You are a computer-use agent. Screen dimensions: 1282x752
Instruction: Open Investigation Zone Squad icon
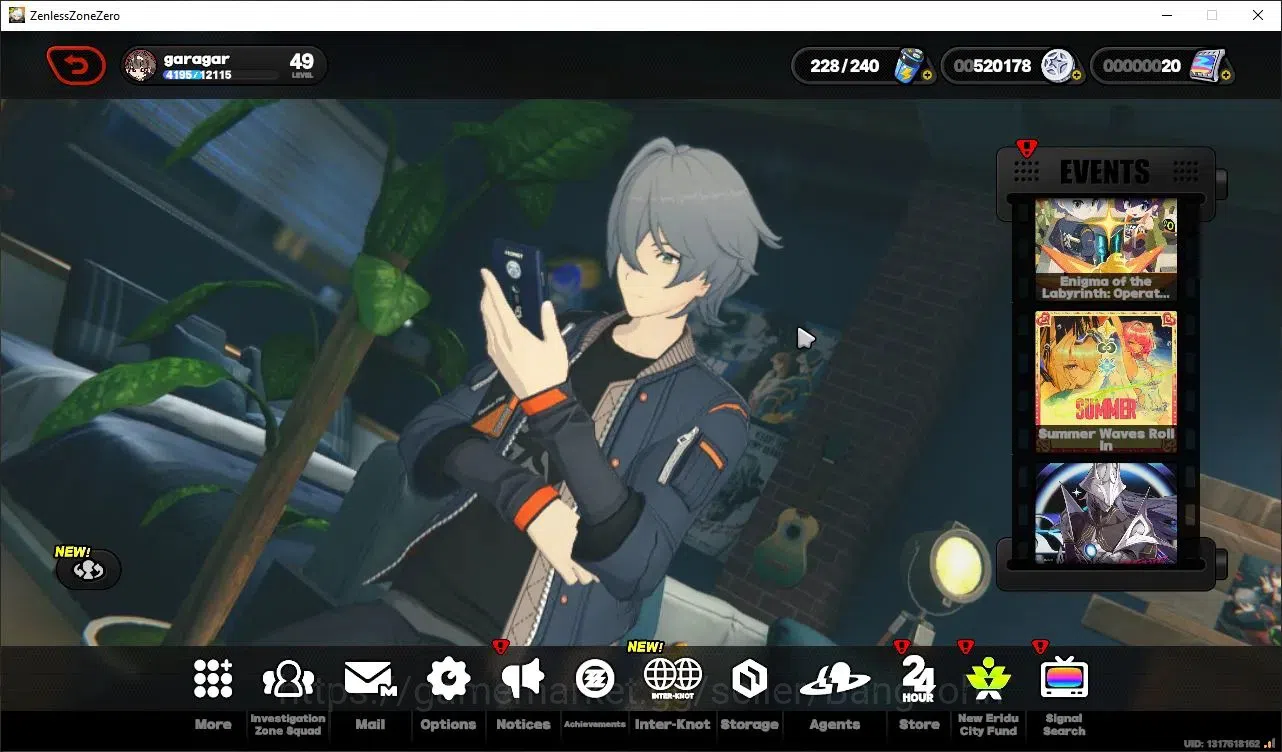288,679
